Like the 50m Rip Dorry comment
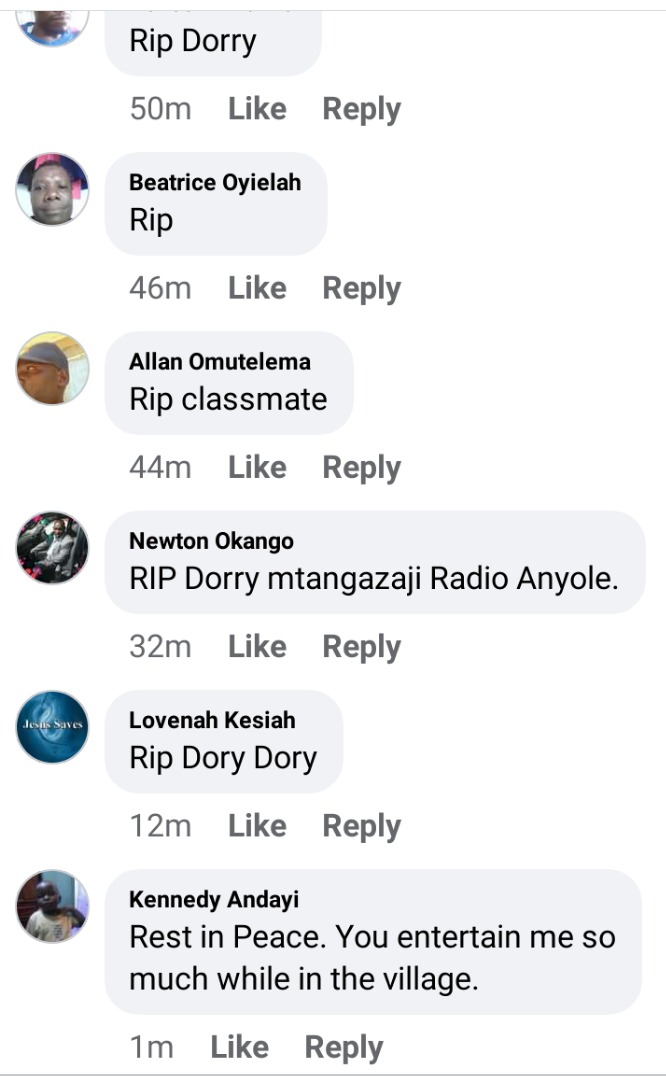Viewport: 666px width, 1076px height. 257,109
